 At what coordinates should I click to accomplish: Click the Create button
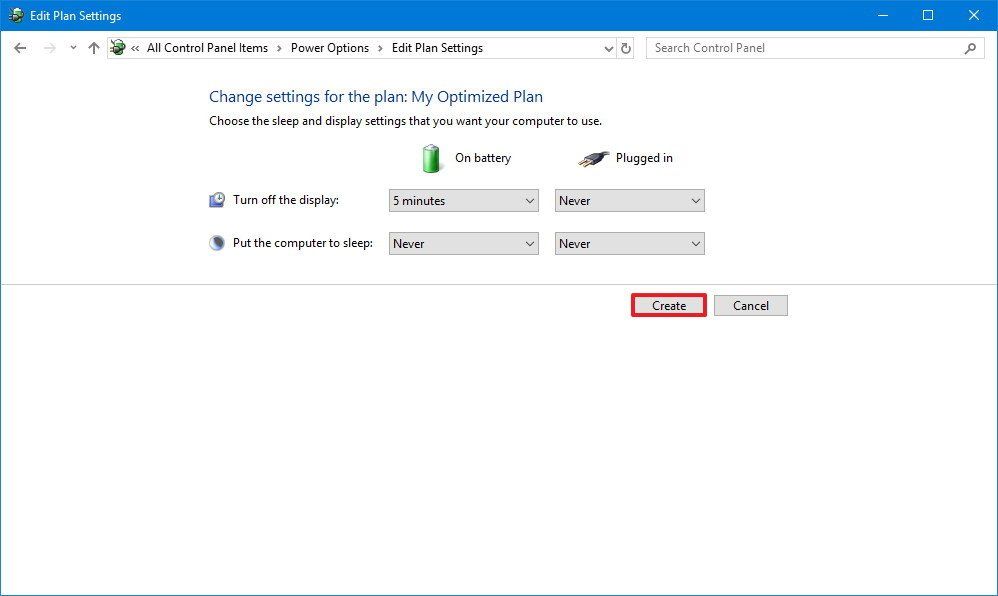tap(667, 305)
